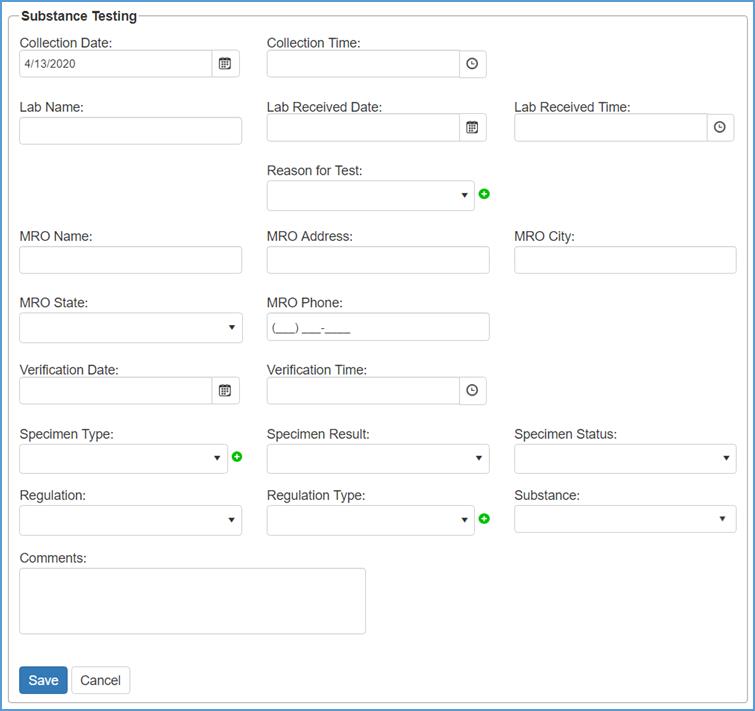Open the Specimen Status dropdown
Screen dimensions: 755x711
click(625, 459)
